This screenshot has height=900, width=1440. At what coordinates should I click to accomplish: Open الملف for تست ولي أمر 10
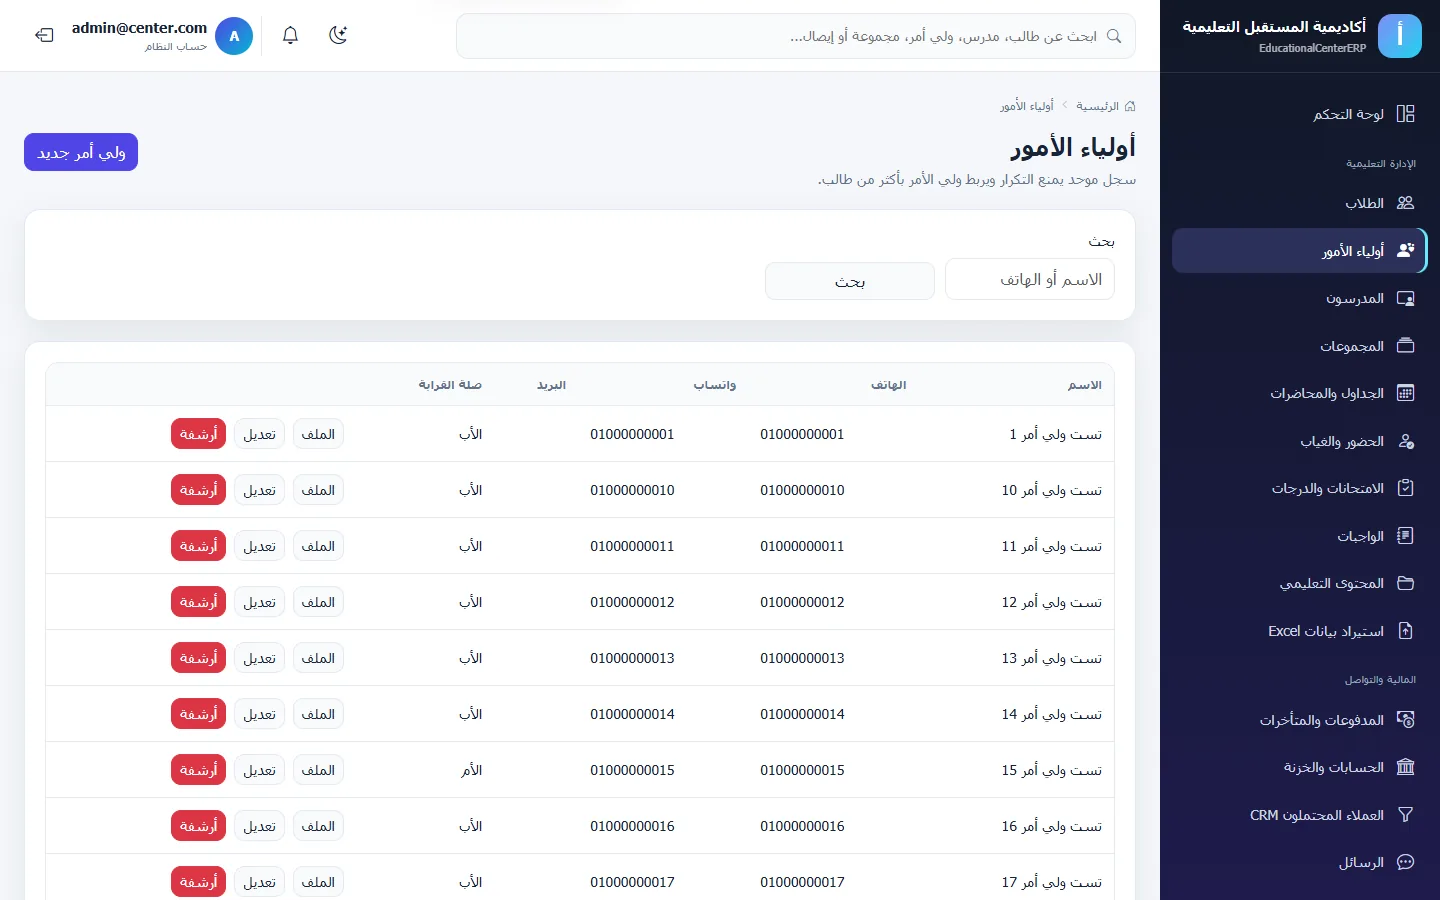[x=318, y=490]
